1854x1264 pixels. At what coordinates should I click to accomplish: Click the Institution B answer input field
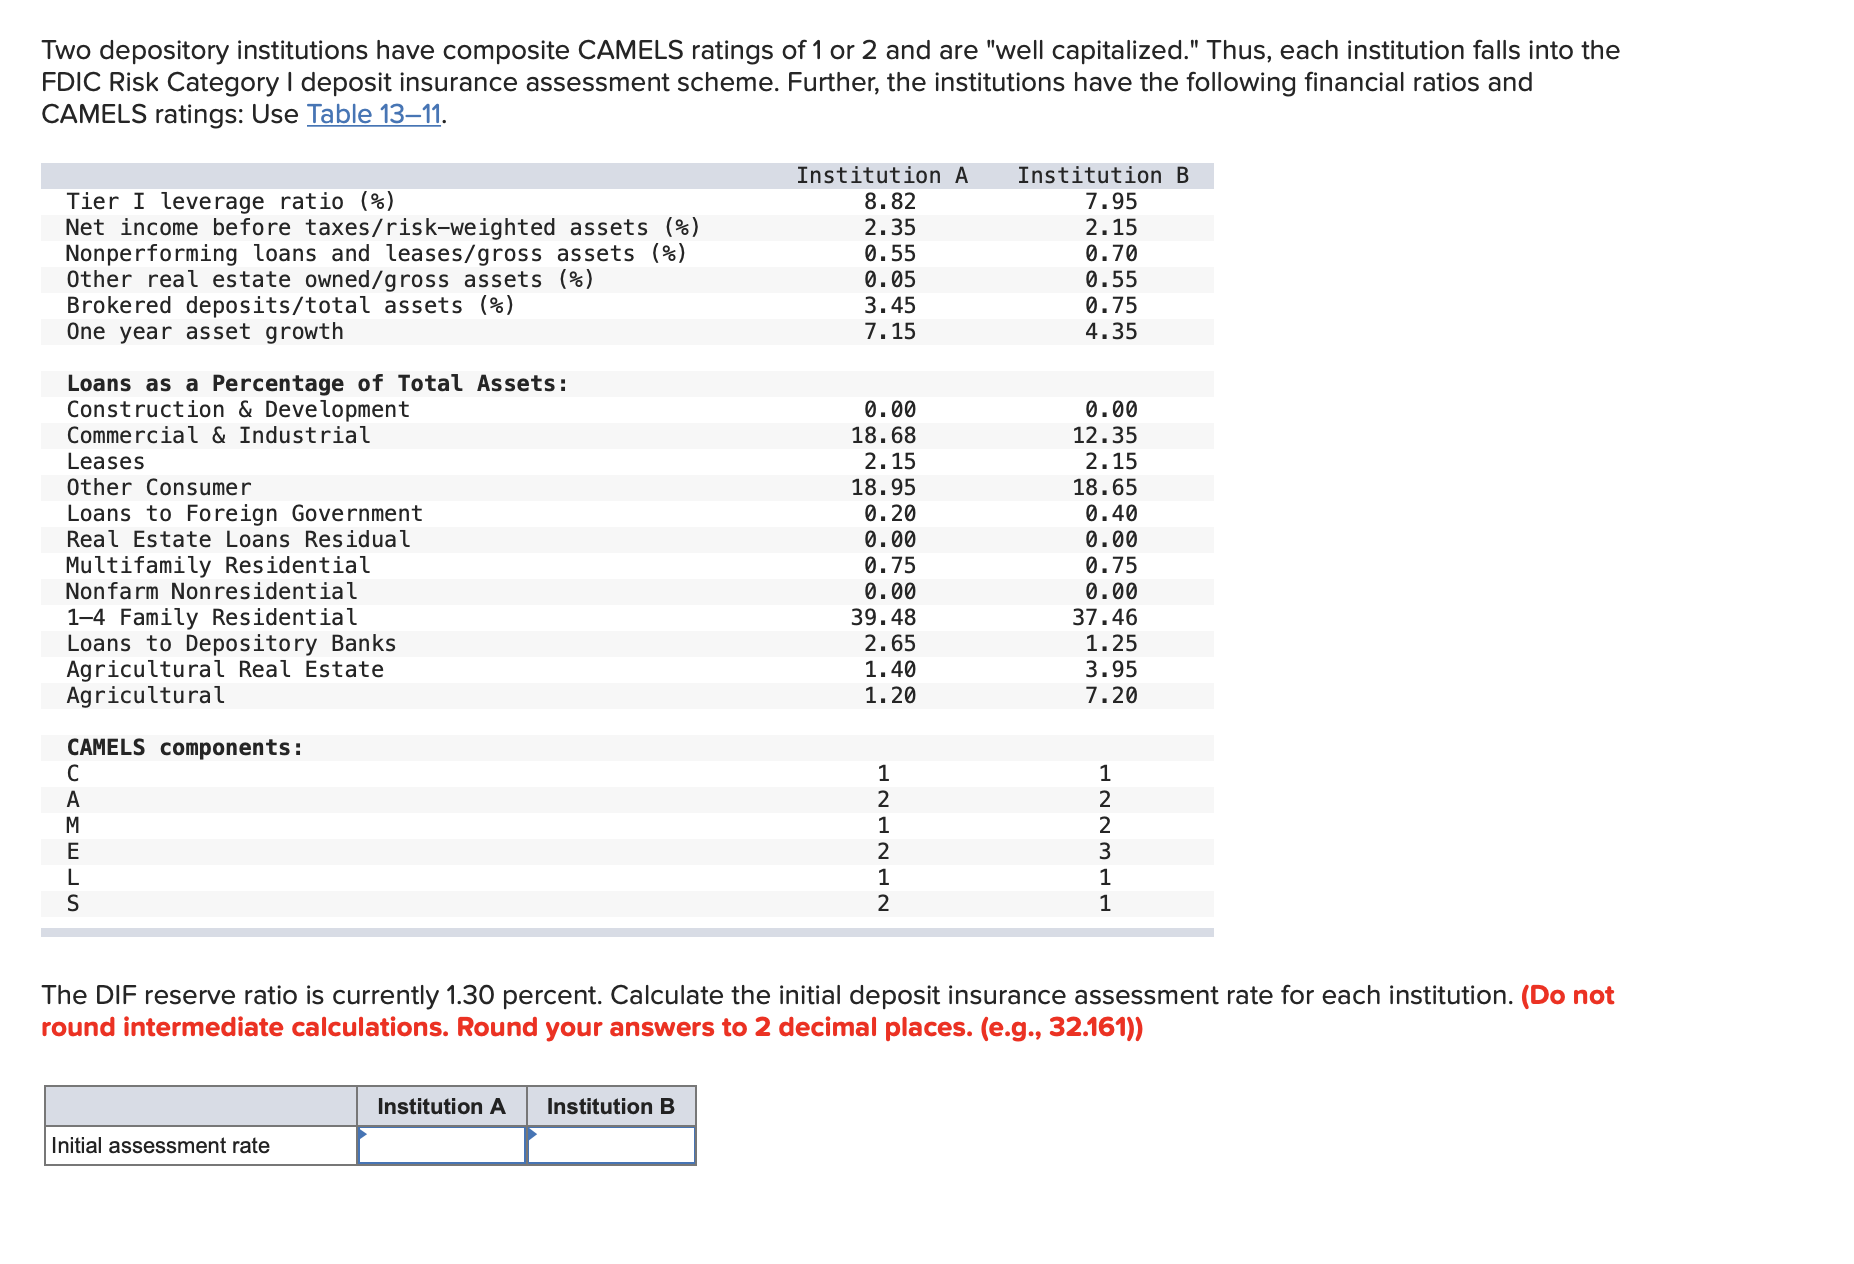pyautogui.click(x=610, y=1146)
